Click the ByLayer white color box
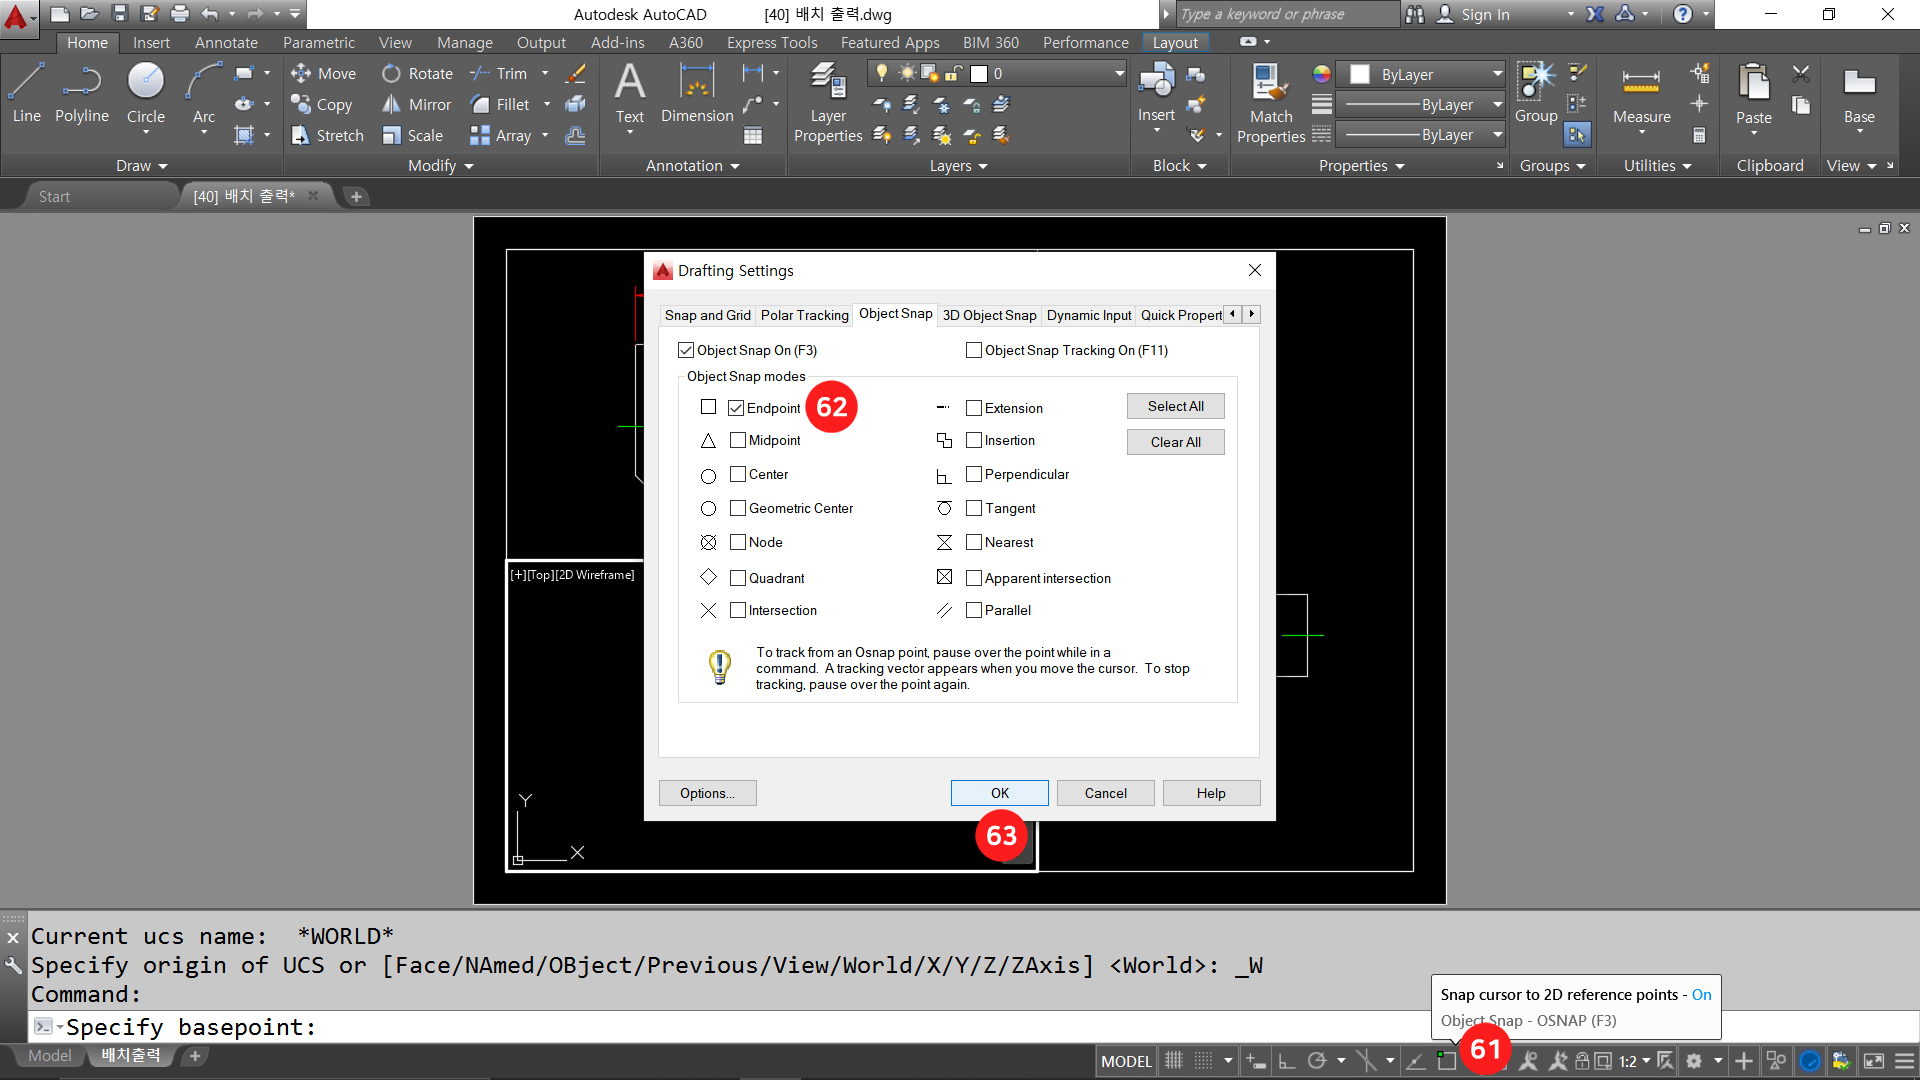This screenshot has height=1080, width=1920. click(1360, 74)
